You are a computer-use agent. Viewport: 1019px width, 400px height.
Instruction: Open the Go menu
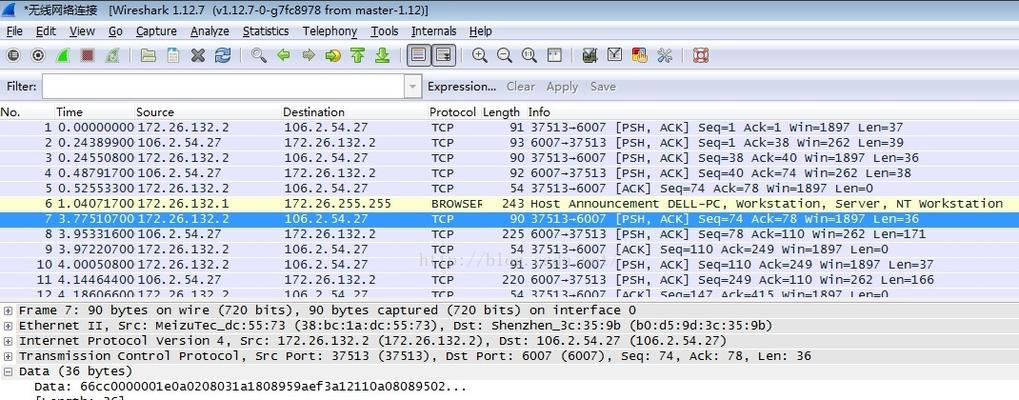[116, 31]
